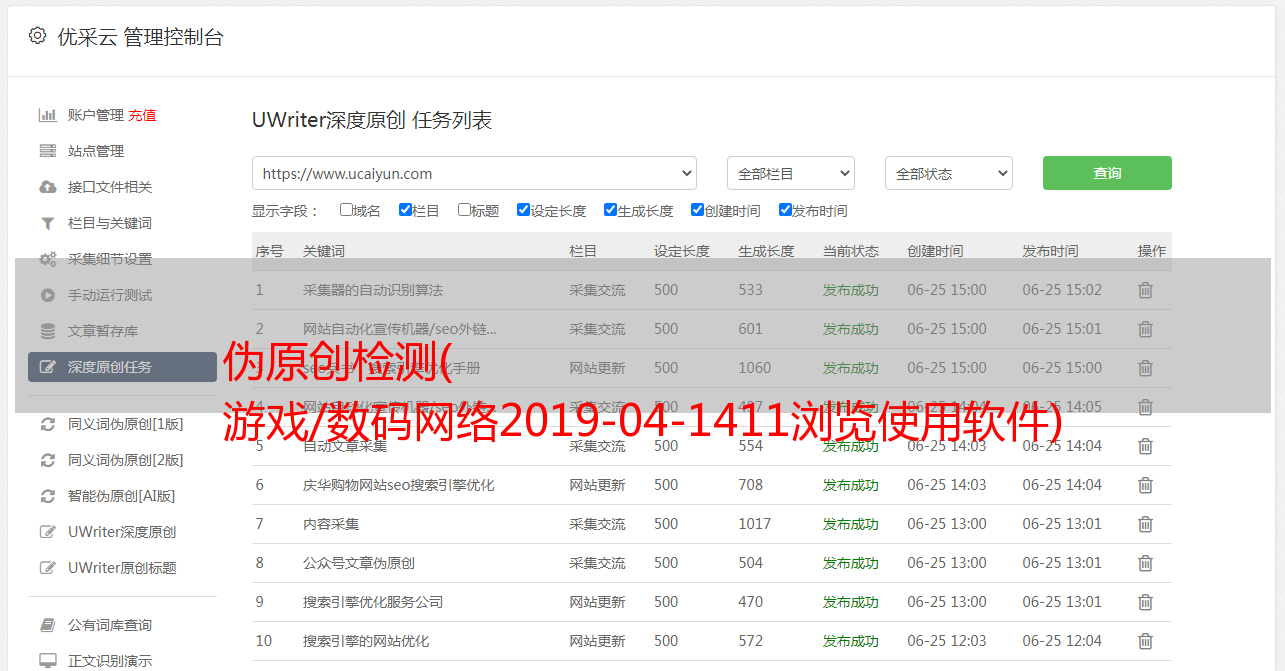Open the 全部栏目 dropdown
Screen dimensions: 1285x671
(x=791, y=173)
